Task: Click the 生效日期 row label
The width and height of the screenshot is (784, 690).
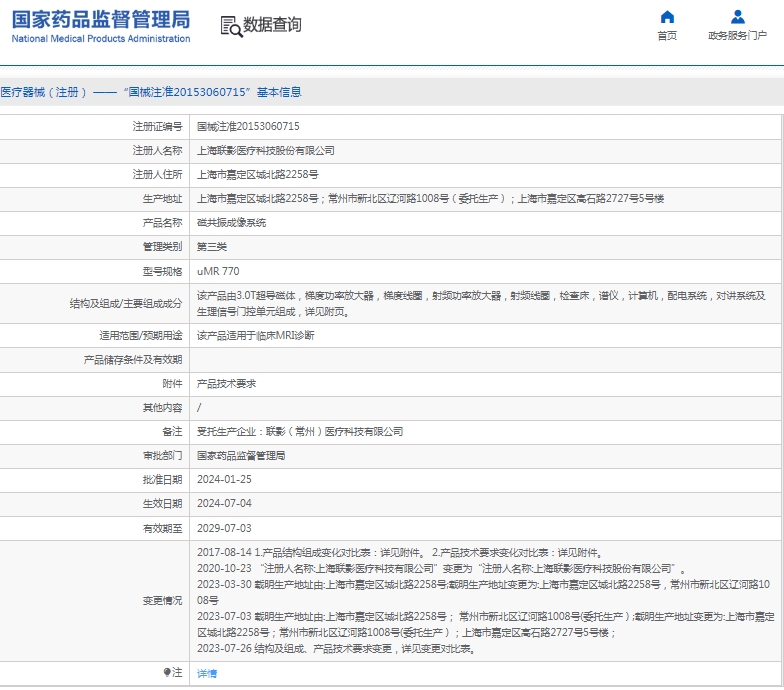Action: pyautogui.click(x=162, y=504)
